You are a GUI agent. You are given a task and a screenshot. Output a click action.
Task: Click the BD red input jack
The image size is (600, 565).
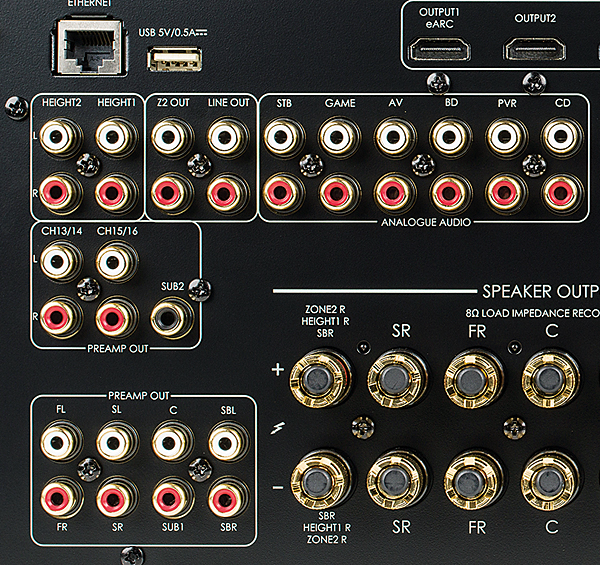(x=451, y=192)
